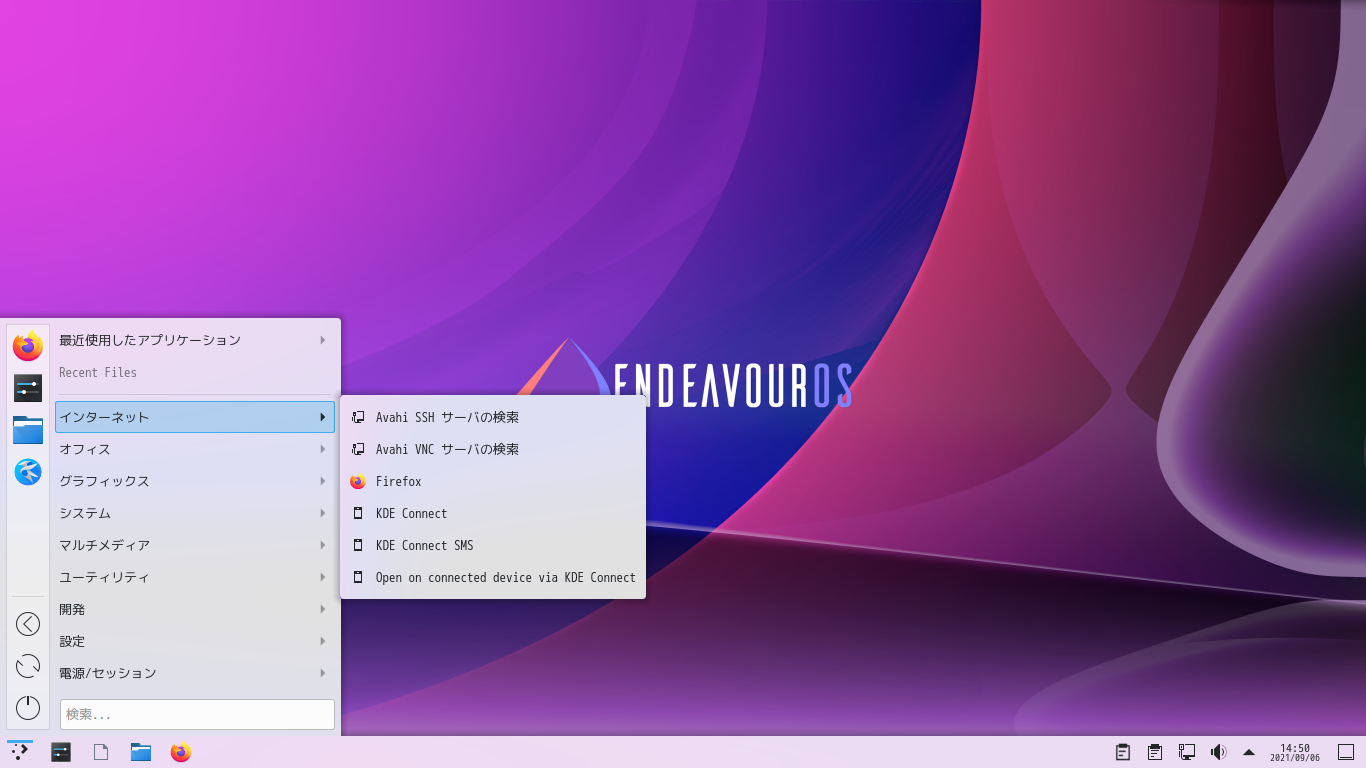Open System Settings from favorites sidebar
The image size is (1366, 768).
28,388
